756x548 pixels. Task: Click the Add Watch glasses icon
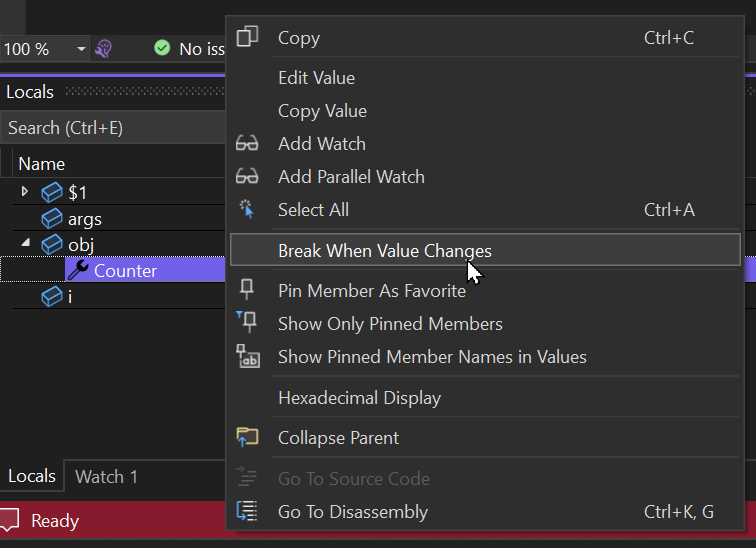pos(247,144)
